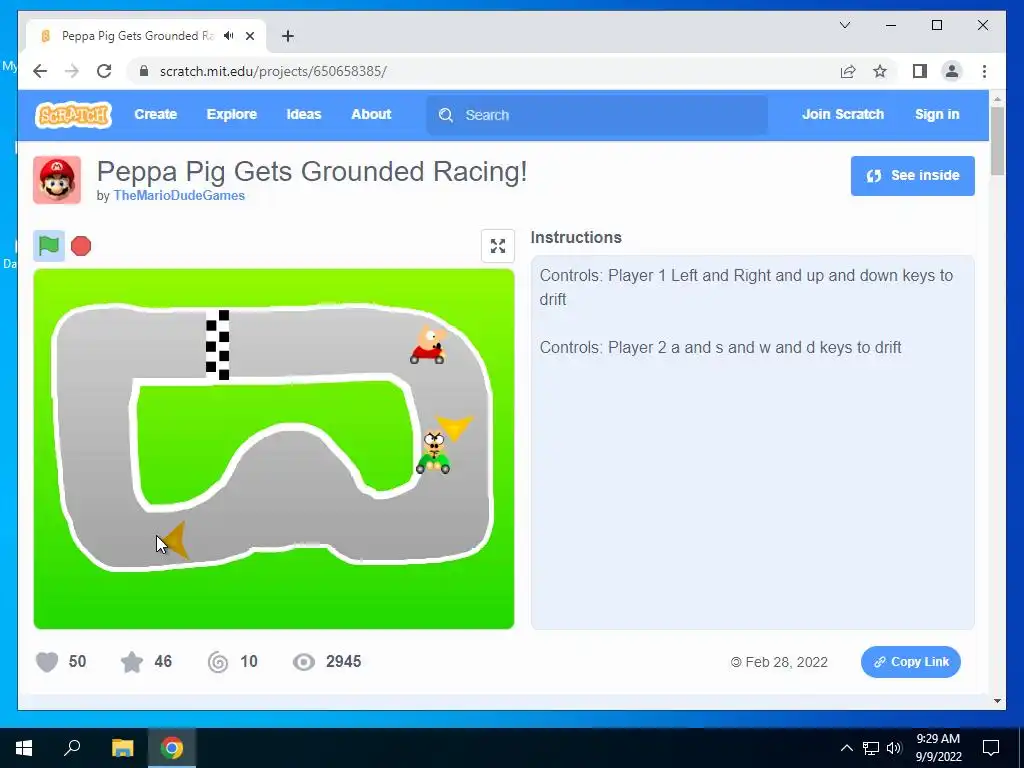Open the Ideas page
The image size is (1024, 768).
coord(304,114)
